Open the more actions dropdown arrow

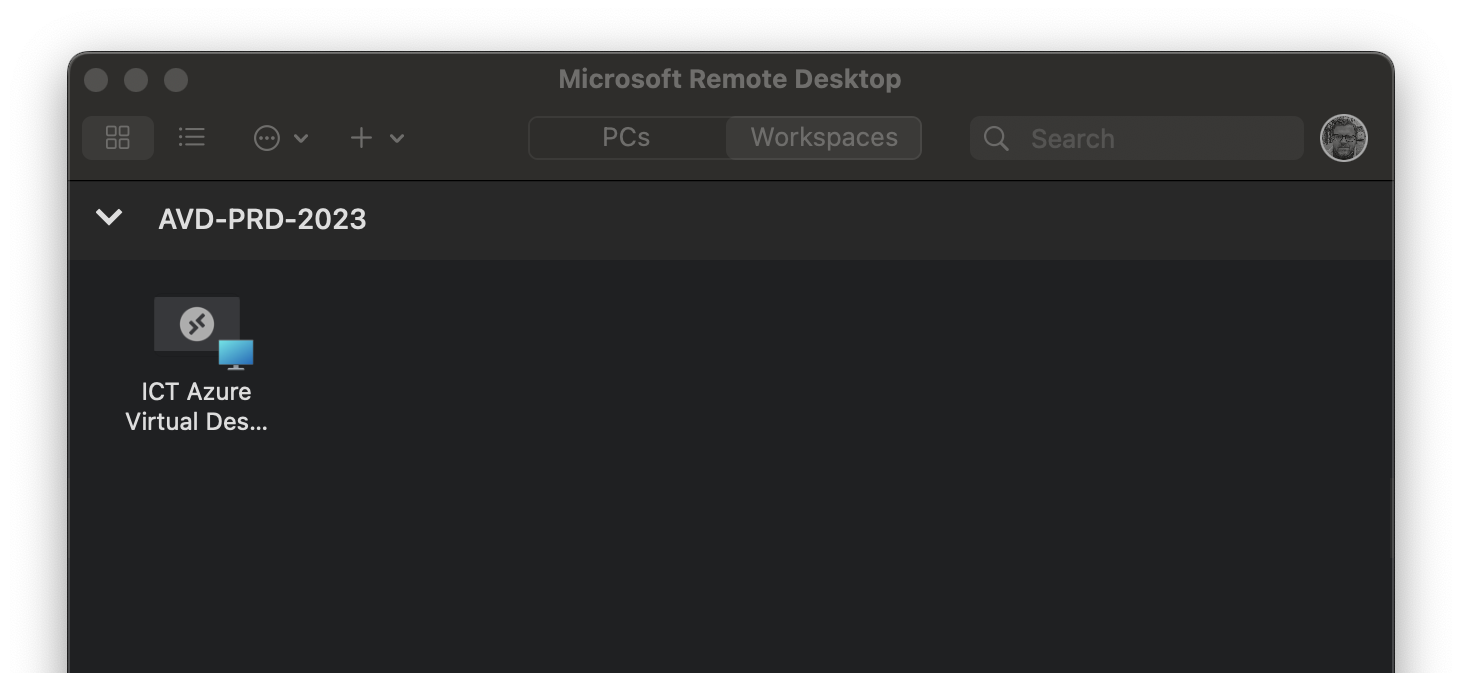point(301,138)
